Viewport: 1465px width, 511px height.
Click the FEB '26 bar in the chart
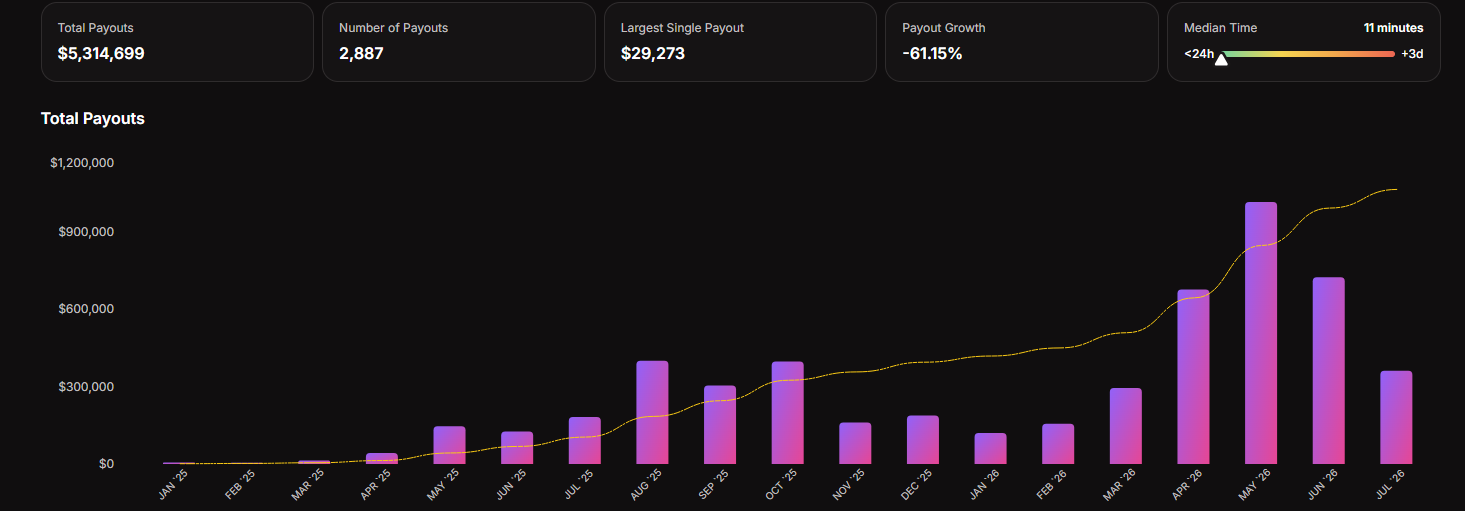[x=1058, y=444]
